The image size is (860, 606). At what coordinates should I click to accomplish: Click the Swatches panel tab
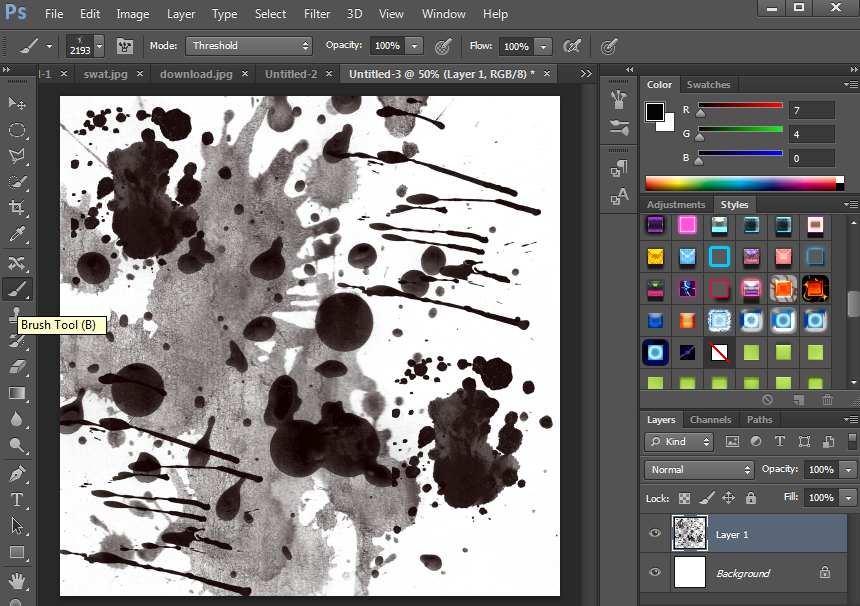708,85
